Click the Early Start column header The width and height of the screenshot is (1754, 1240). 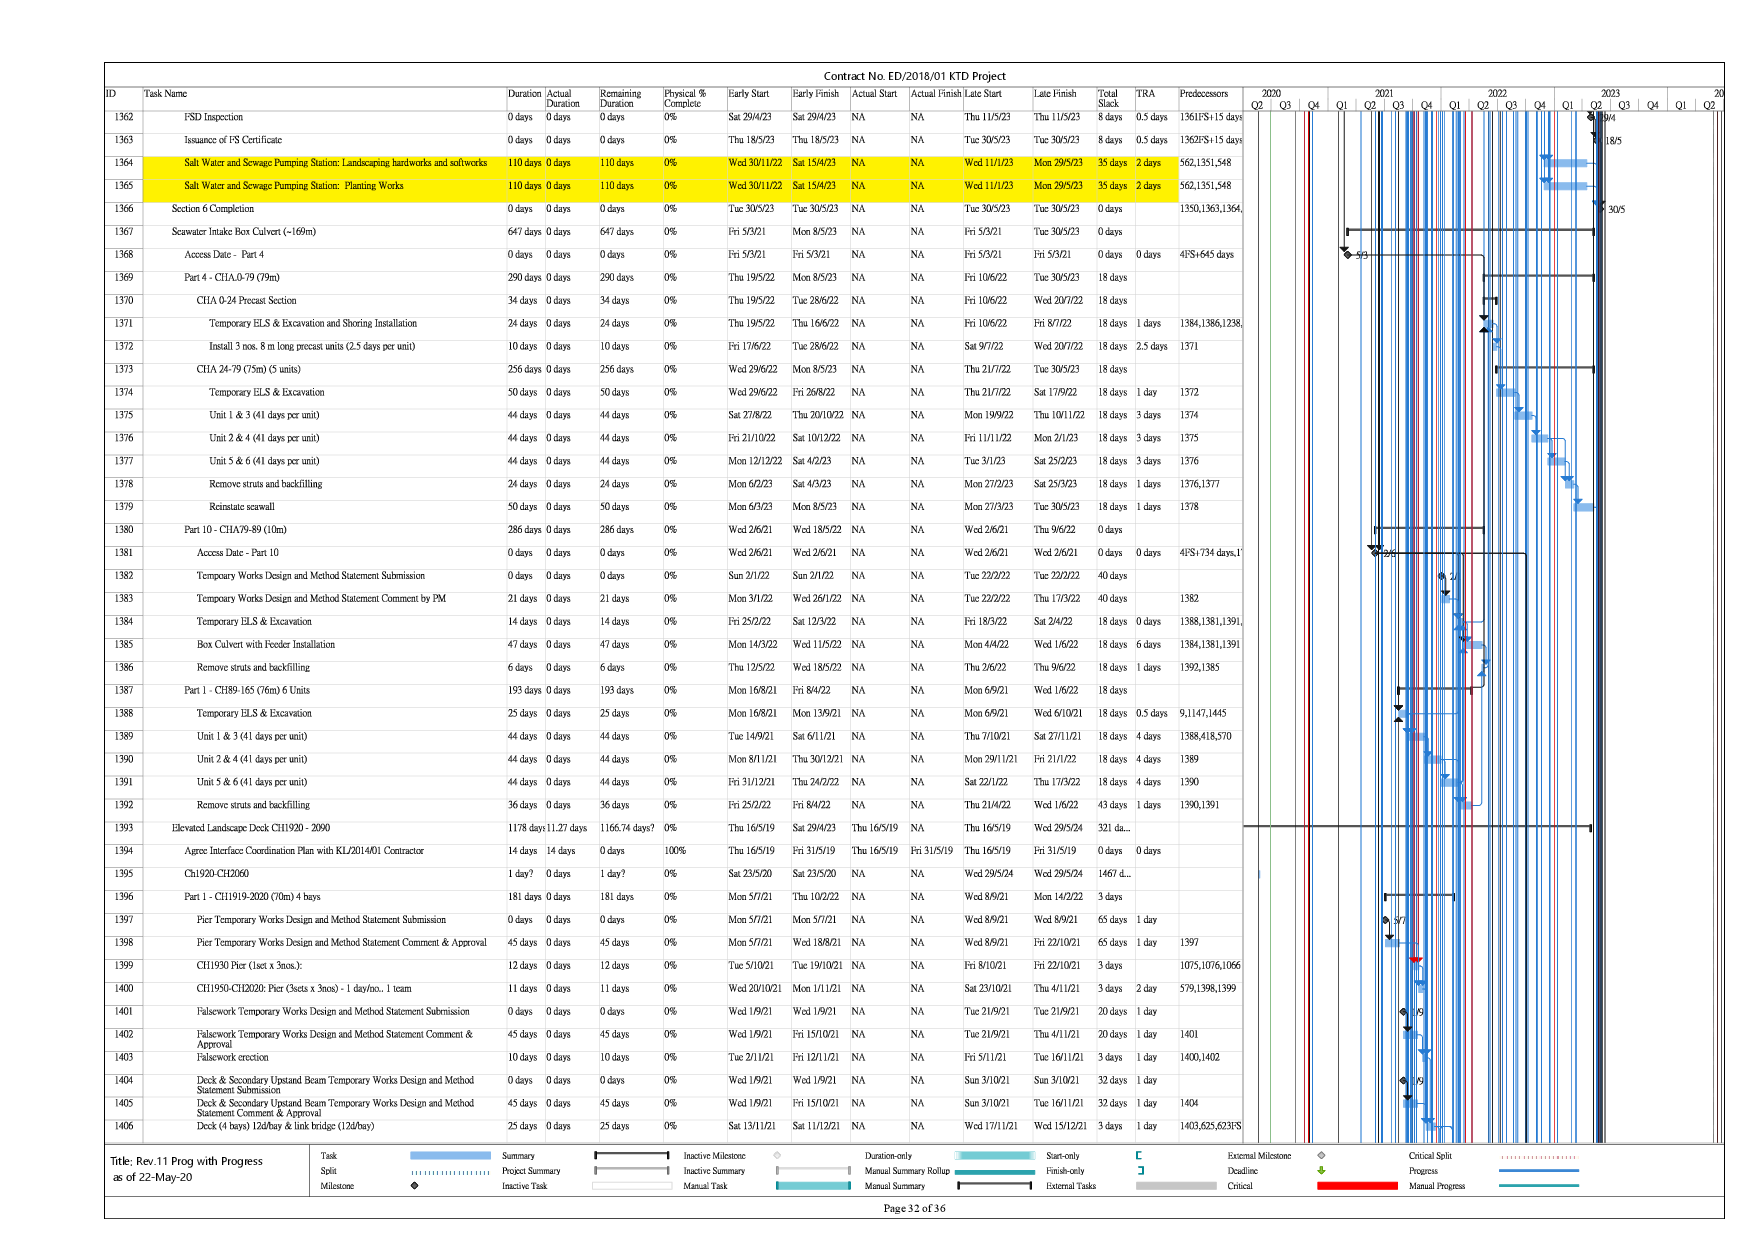pos(748,94)
